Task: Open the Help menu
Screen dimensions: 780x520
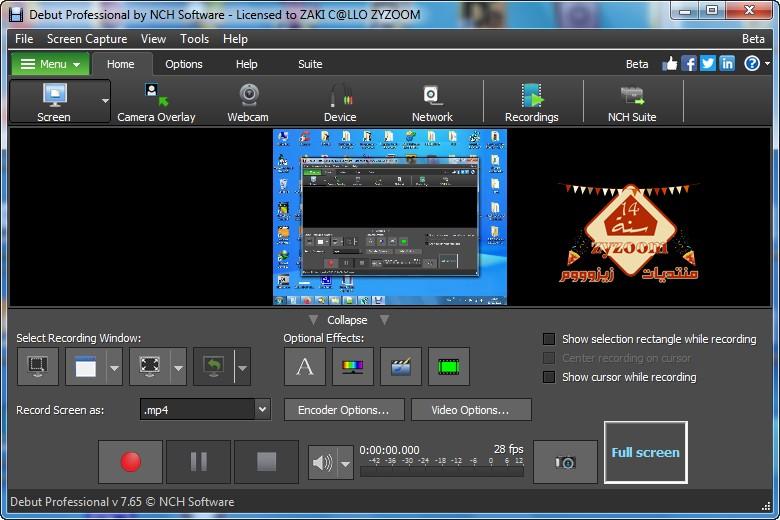Action: [235, 39]
